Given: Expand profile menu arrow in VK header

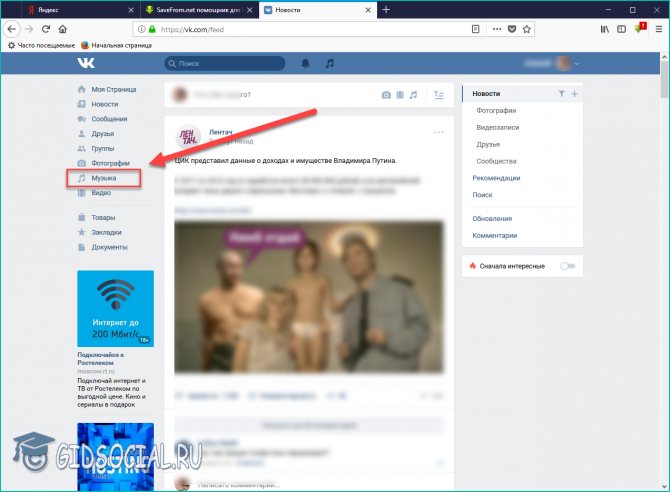Looking at the screenshot, I should tap(577, 64).
